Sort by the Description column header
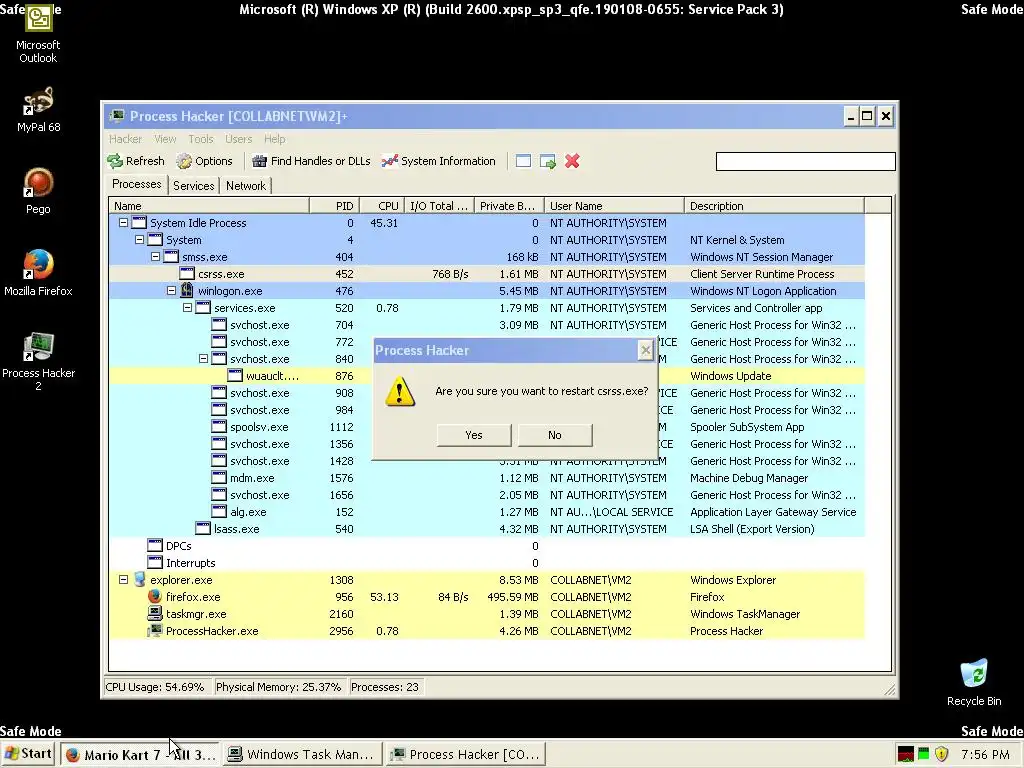The image size is (1024, 768). (774, 206)
